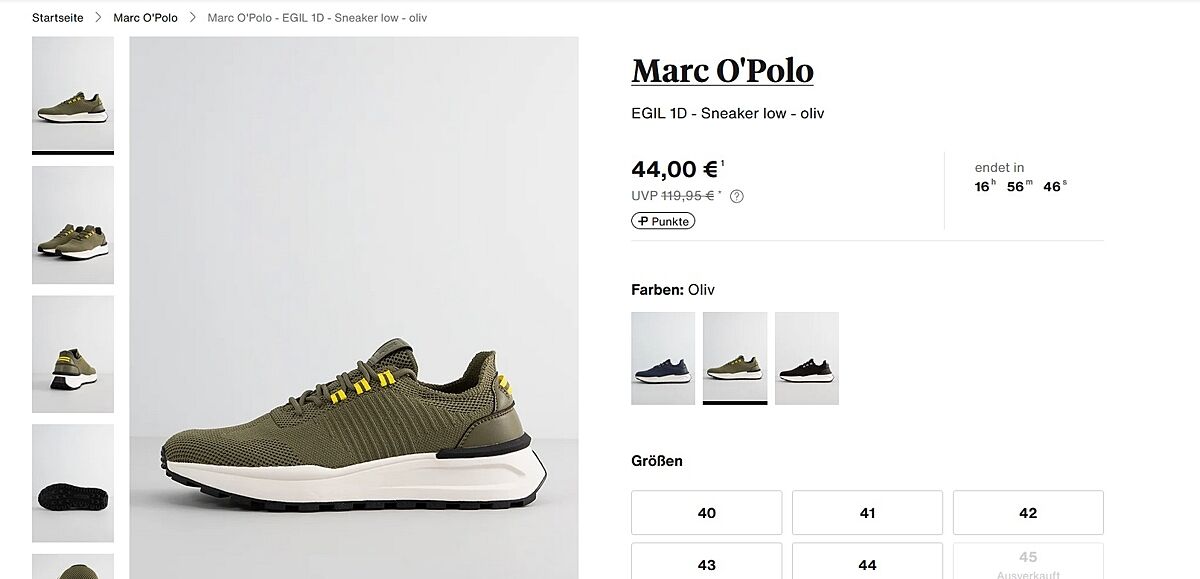Go to Marc O'Polo breadcrumb
The height and width of the screenshot is (579, 1200).
click(x=145, y=18)
